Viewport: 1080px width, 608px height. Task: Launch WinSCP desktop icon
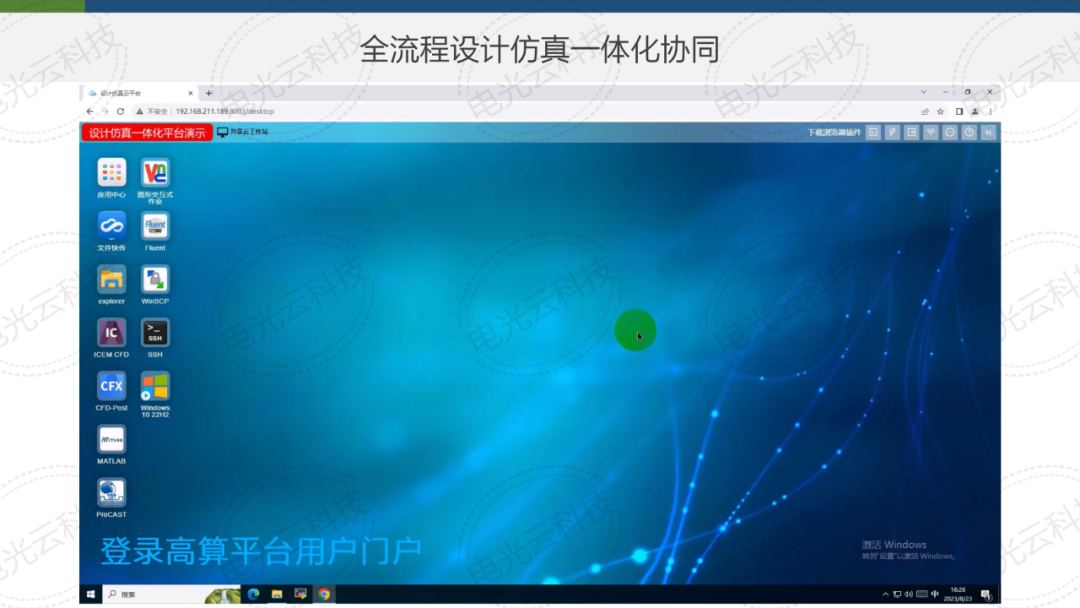click(x=155, y=280)
